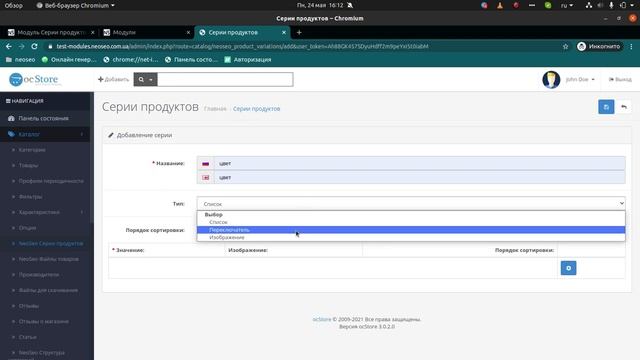Open chrome://net-i... bookmark
This screenshot has width=640, height=360.
click(131, 60)
